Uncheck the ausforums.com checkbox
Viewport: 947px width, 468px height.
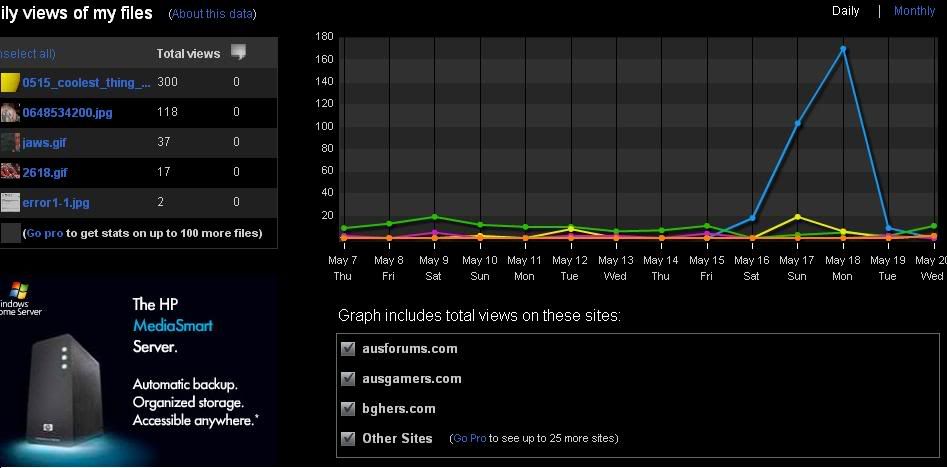coord(348,349)
